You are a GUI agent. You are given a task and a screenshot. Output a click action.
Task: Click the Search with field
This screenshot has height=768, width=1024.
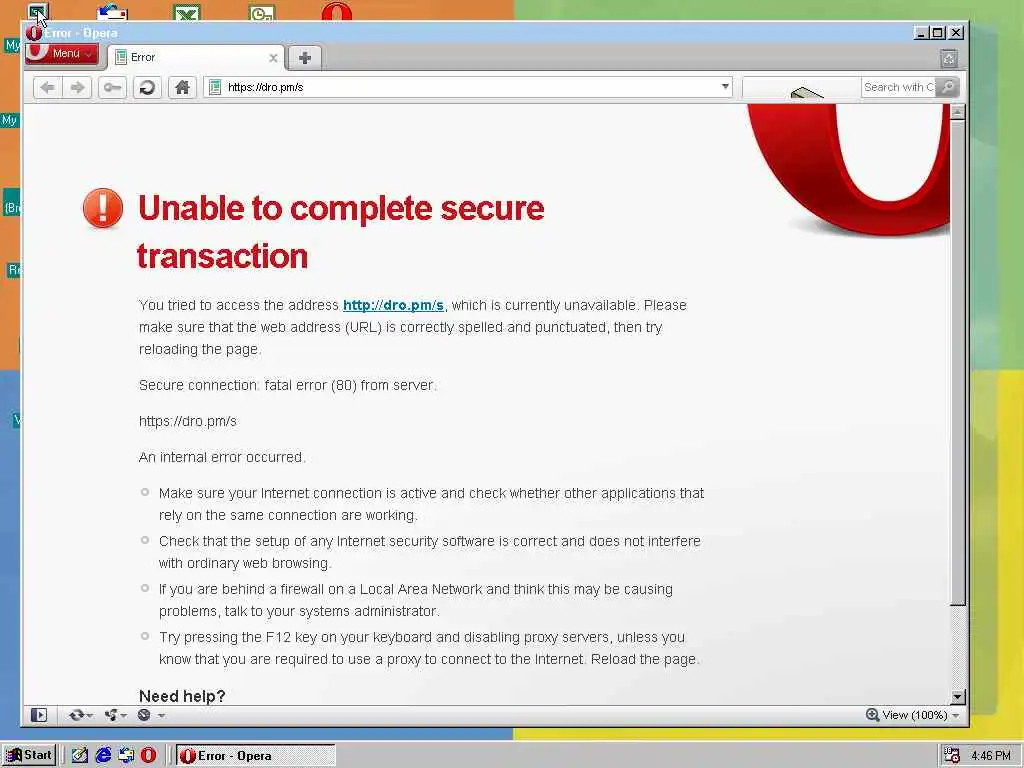pyautogui.click(x=899, y=87)
